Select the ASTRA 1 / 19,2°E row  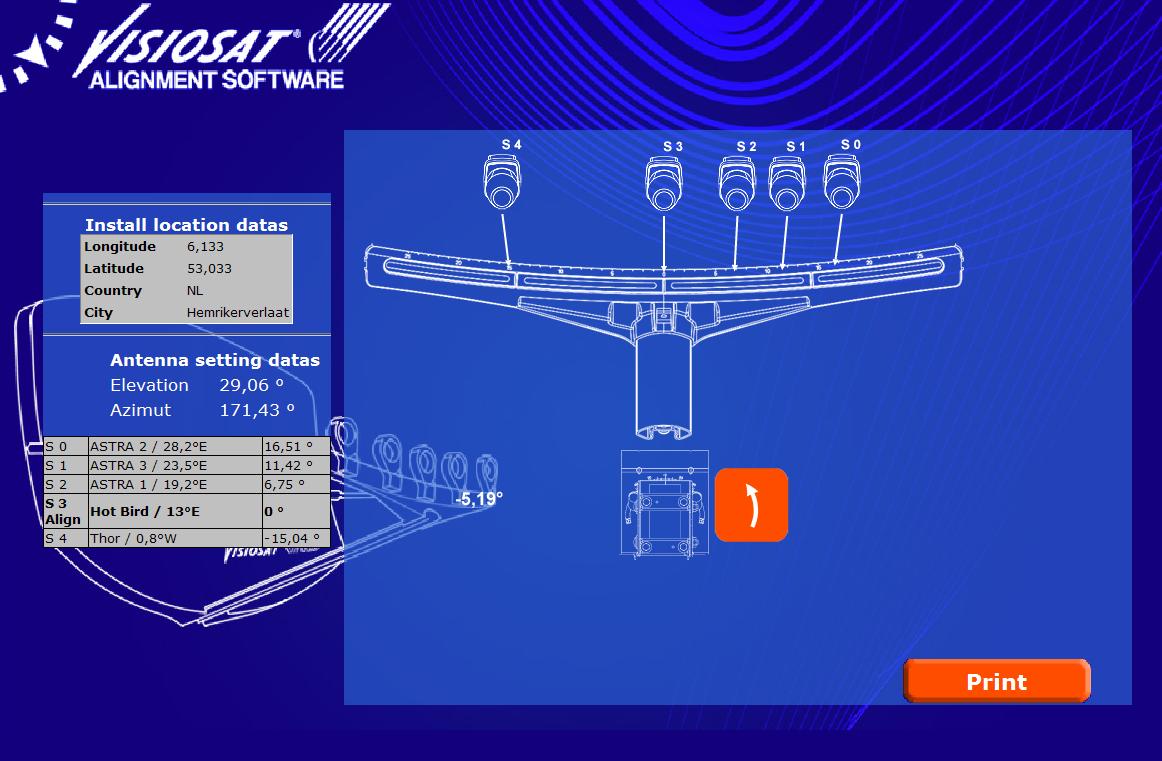[x=187, y=485]
